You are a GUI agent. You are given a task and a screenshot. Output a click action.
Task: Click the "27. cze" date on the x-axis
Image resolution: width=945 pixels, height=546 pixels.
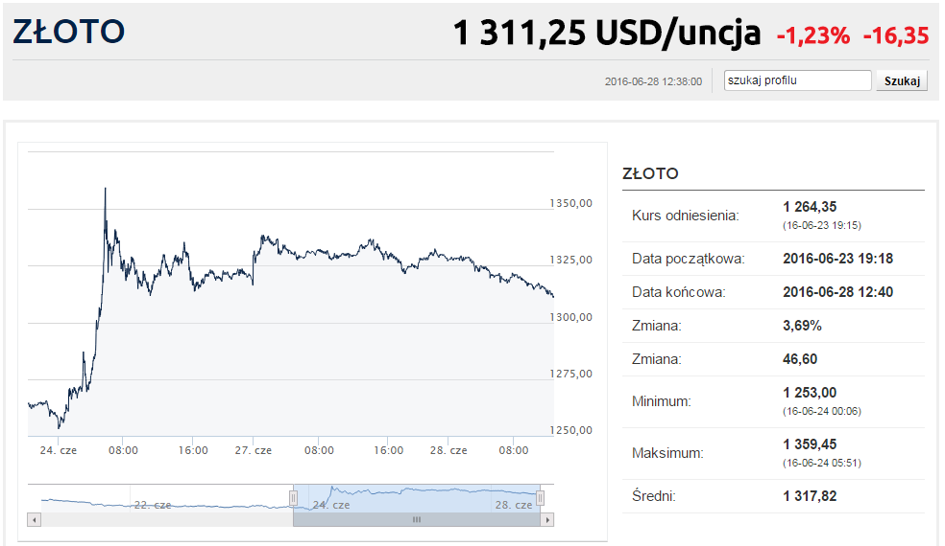[253, 450]
